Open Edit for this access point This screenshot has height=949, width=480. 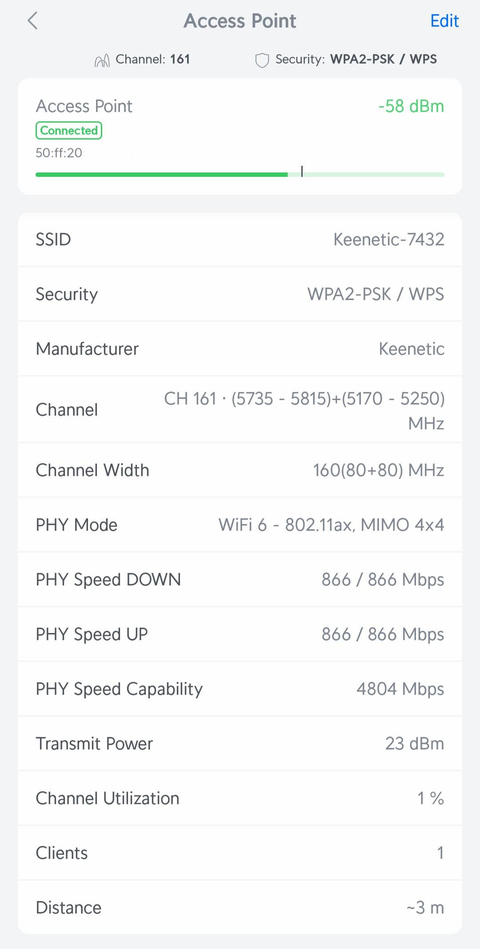444,21
